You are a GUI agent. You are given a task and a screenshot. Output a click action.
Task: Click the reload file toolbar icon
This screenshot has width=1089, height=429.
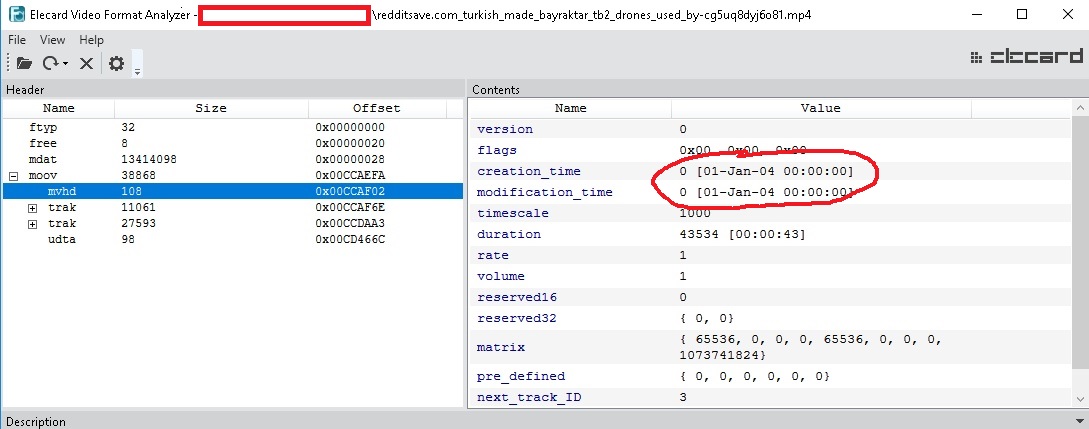(x=50, y=63)
